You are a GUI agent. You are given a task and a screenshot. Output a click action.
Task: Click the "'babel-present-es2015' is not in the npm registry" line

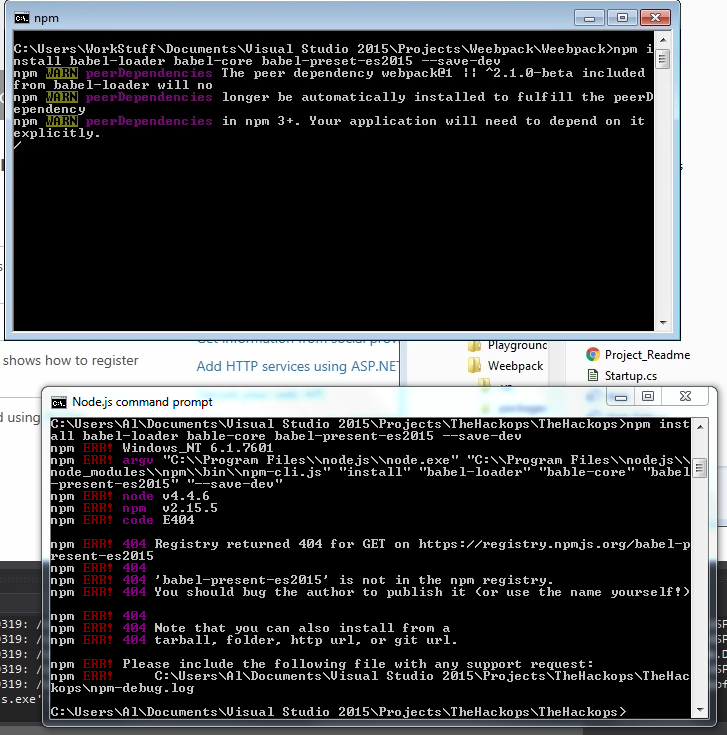302,580
